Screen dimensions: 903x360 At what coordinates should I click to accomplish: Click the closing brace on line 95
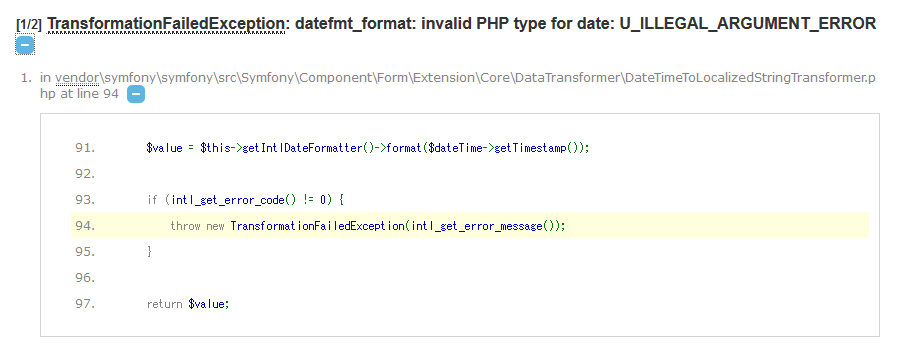coord(150,252)
